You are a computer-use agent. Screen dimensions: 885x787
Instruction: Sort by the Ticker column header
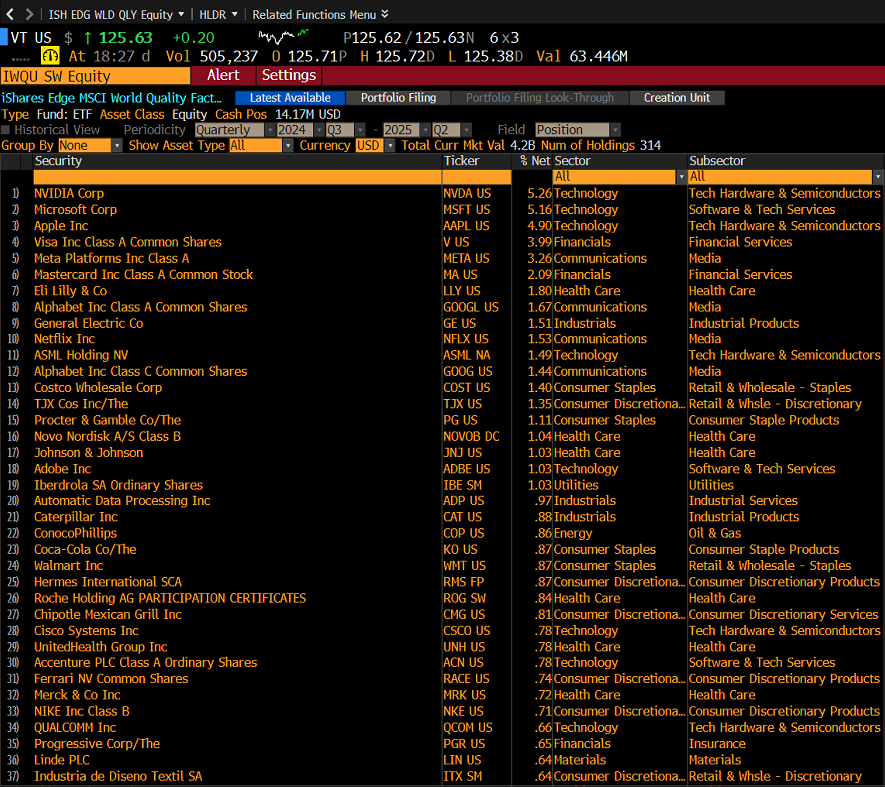[461, 161]
